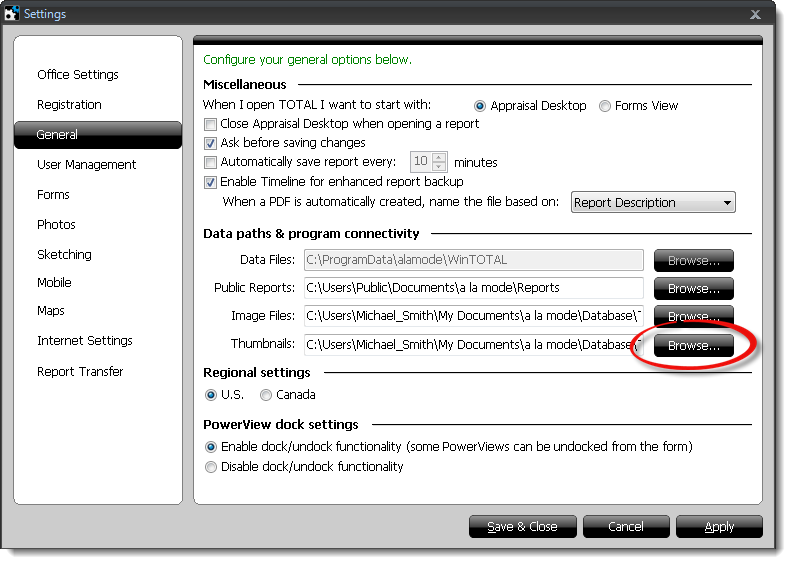Open the Maps settings section
Viewport: 791px width, 564px height.
coord(50,311)
